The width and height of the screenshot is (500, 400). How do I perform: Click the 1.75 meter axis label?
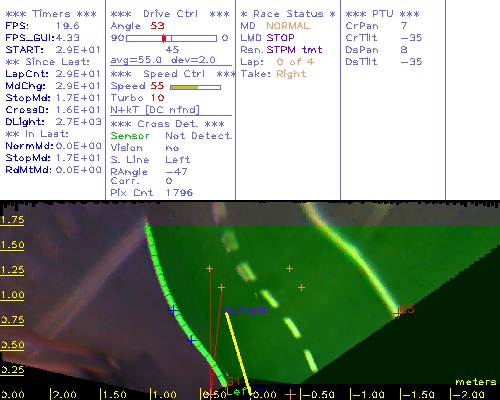[x=12, y=220]
